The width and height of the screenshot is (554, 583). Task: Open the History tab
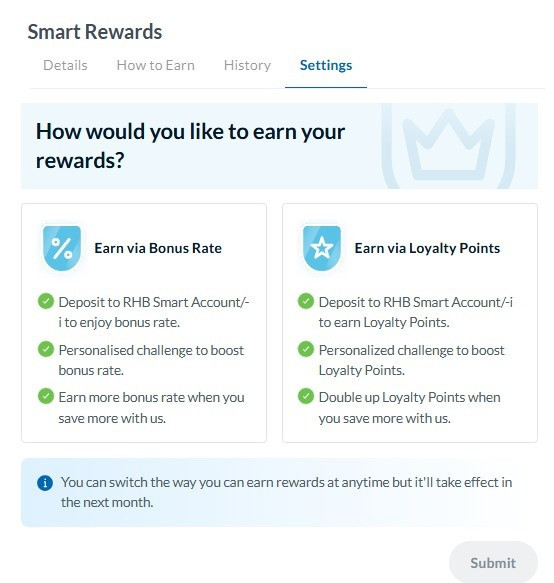coord(247,65)
